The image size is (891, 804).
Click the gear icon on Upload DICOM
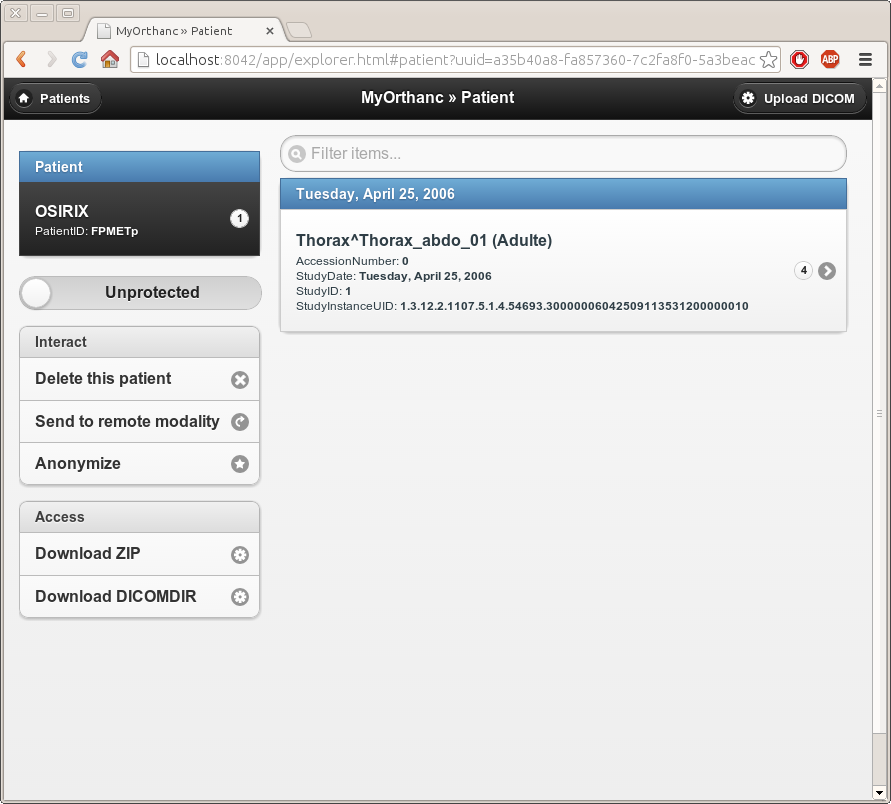pos(748,98)
